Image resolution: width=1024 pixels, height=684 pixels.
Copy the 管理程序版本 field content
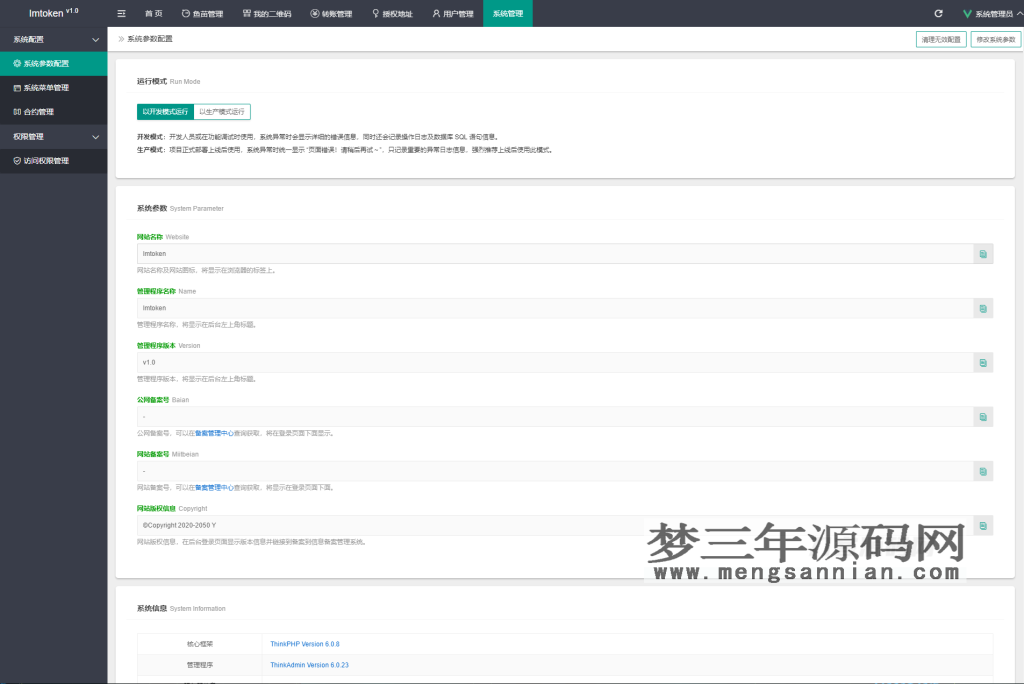click(981, 362)
